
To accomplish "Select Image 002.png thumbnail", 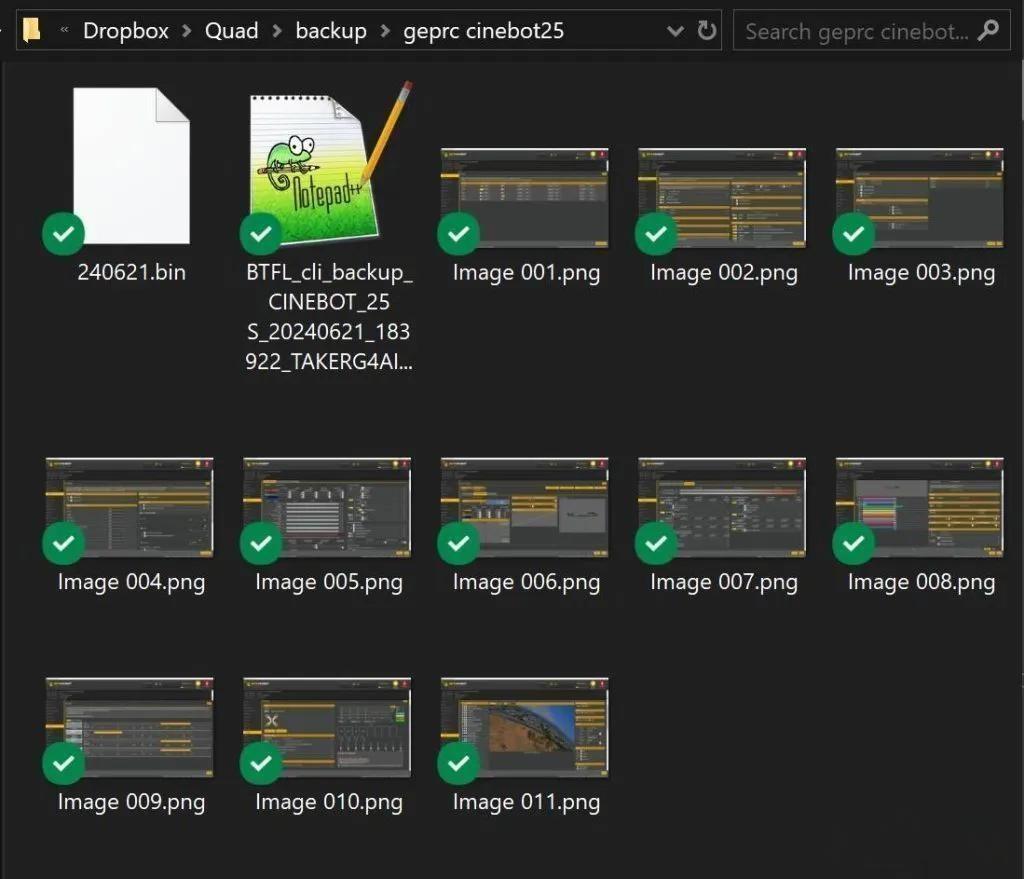I will click(722, 198).
